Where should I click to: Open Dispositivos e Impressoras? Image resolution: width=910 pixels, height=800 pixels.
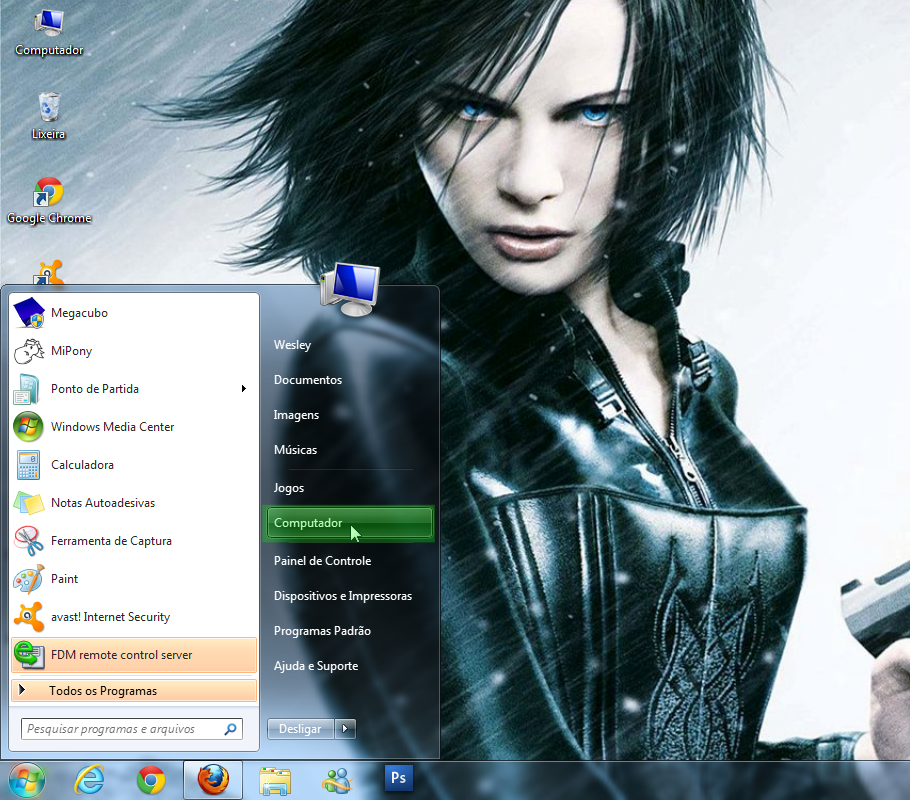click(x=342, y=596)
